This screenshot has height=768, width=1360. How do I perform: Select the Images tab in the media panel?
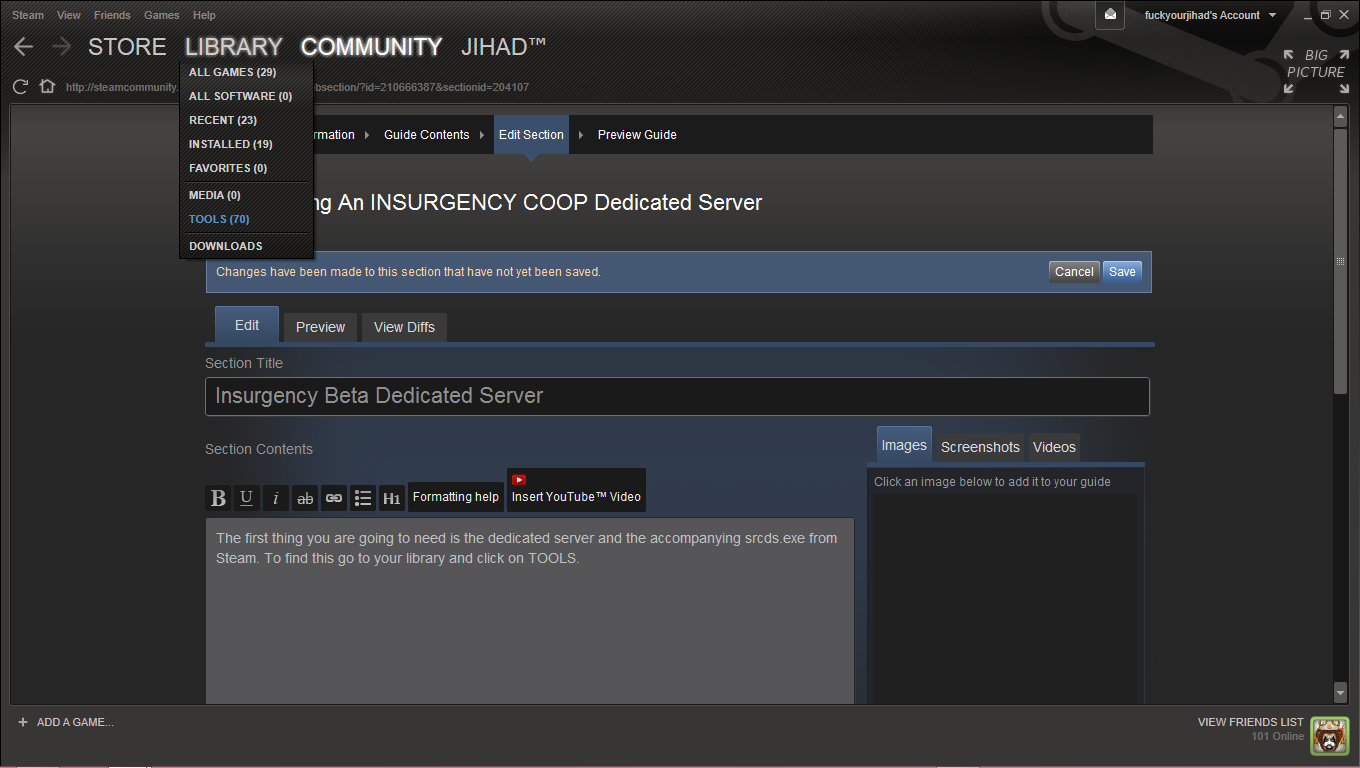click(x=904, y=445)
